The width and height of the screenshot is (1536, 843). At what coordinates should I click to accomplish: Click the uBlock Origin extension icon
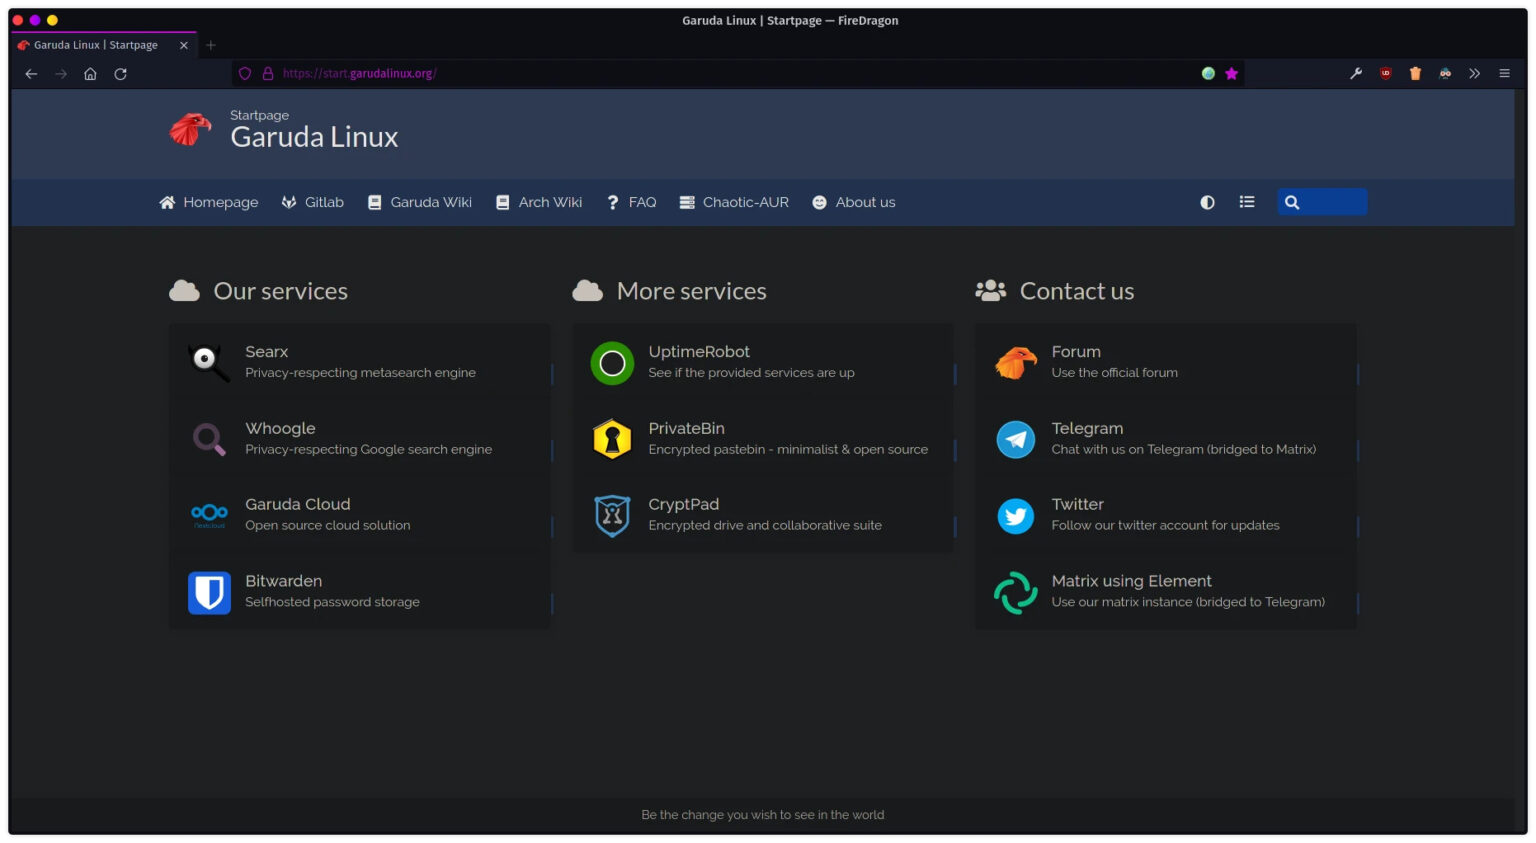coord(1385,73)
